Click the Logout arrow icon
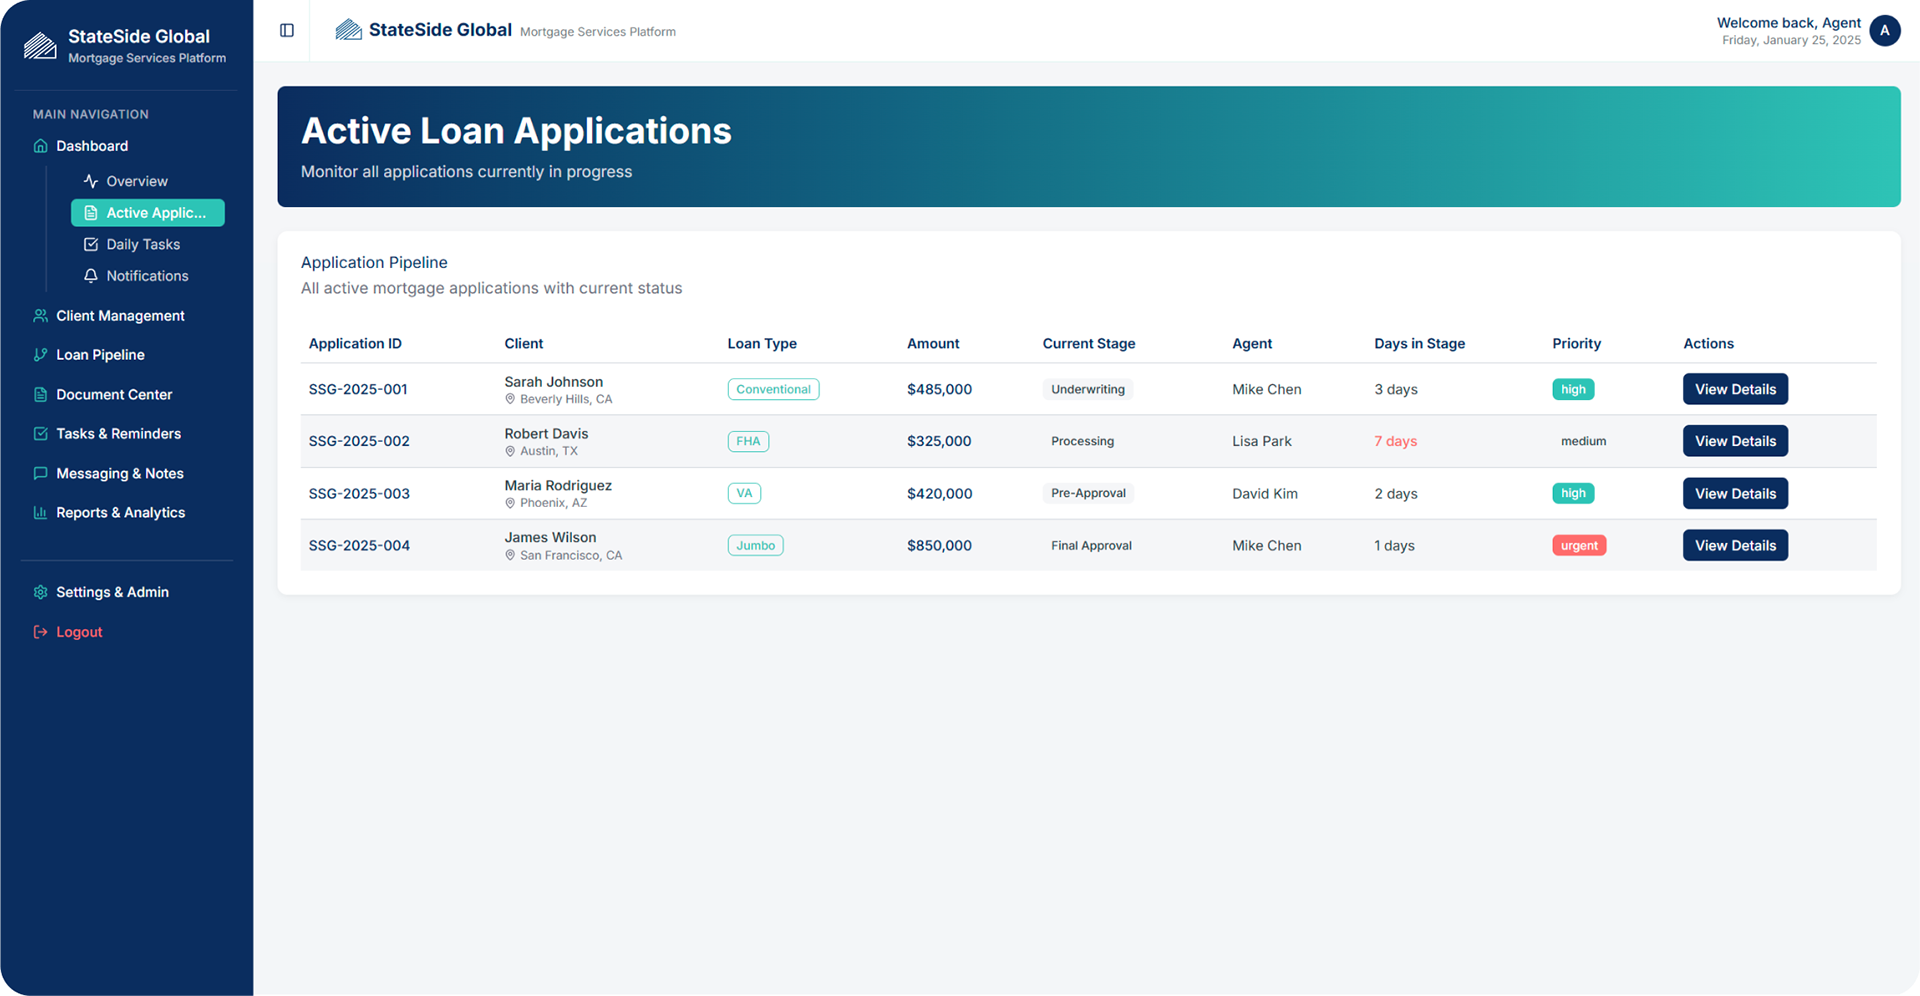Screen dimensions: 1920x996 40,632
